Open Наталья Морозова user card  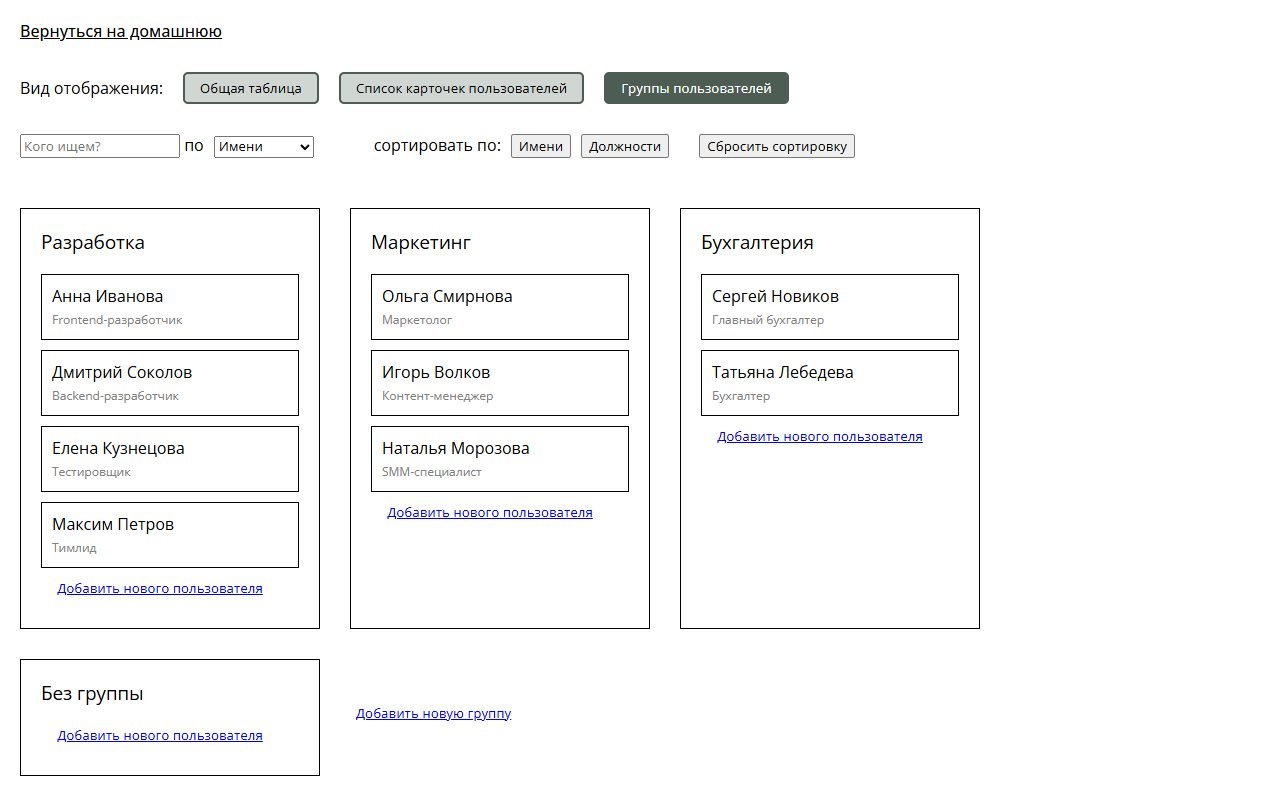coord(500,459)
